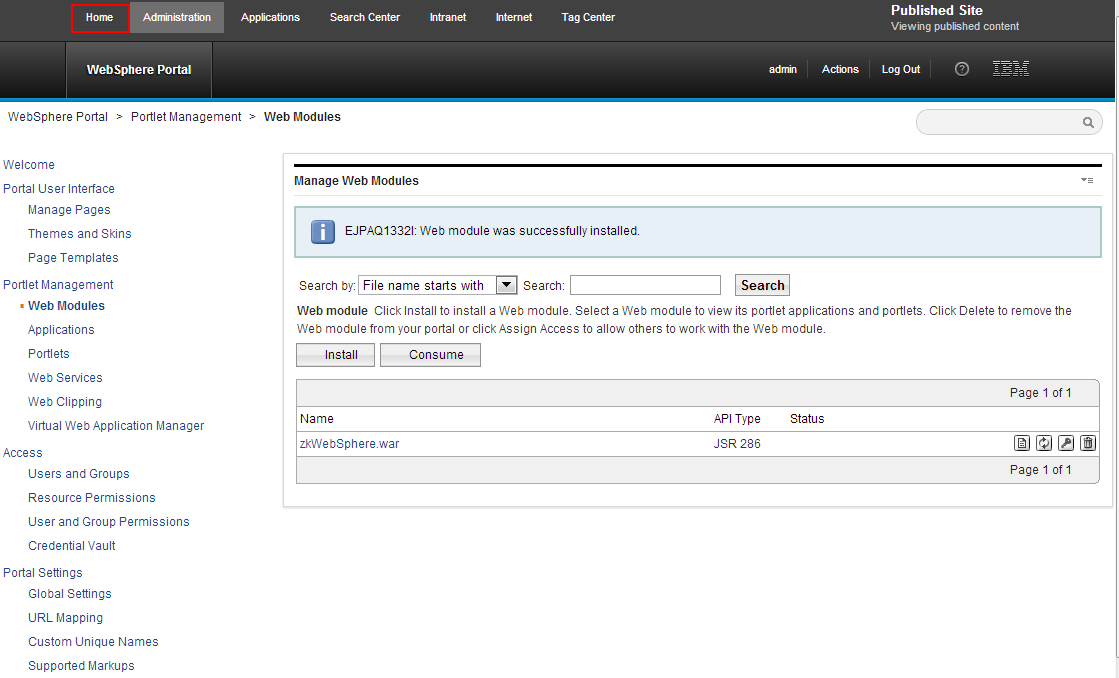Open User and Group Permissions
Viewport: 1119px width, 678px height.
[x=108, y=522]
